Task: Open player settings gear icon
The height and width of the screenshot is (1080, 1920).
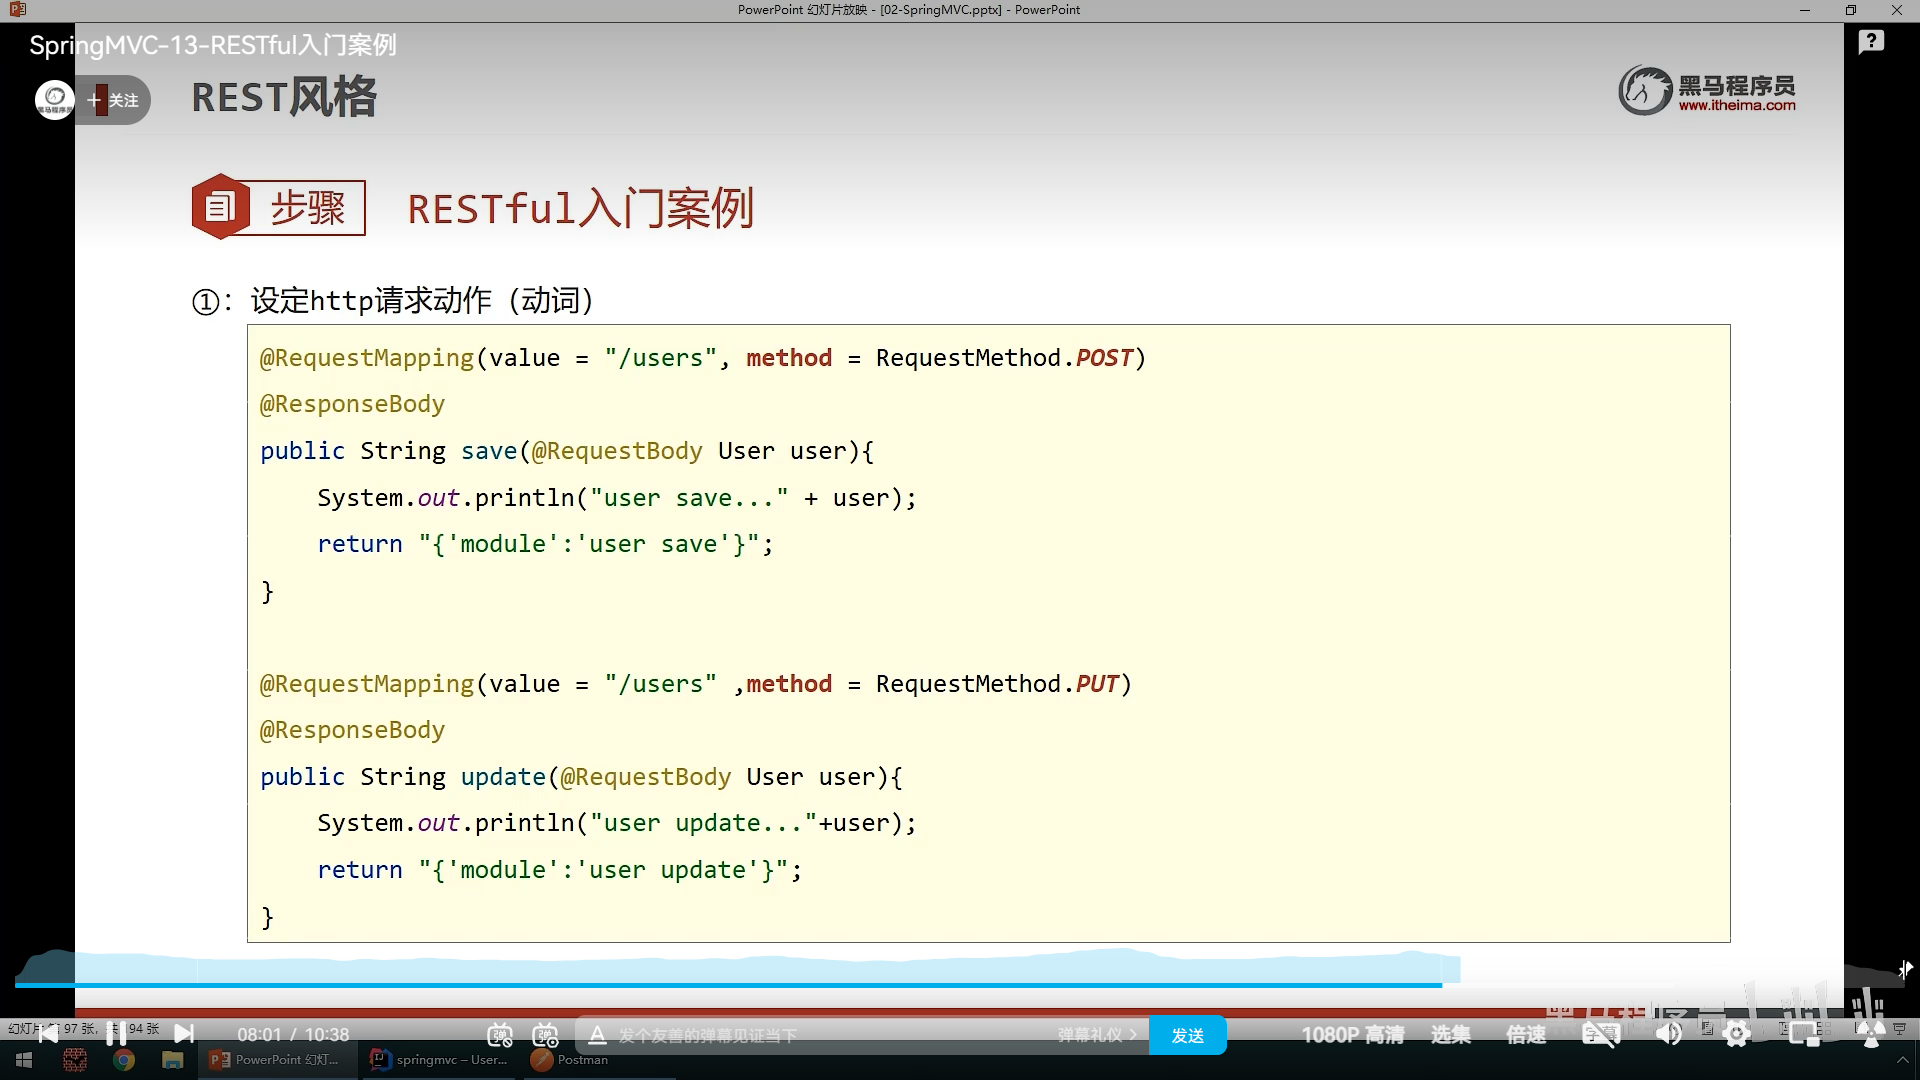Action: click(x=1737, y=1035)
